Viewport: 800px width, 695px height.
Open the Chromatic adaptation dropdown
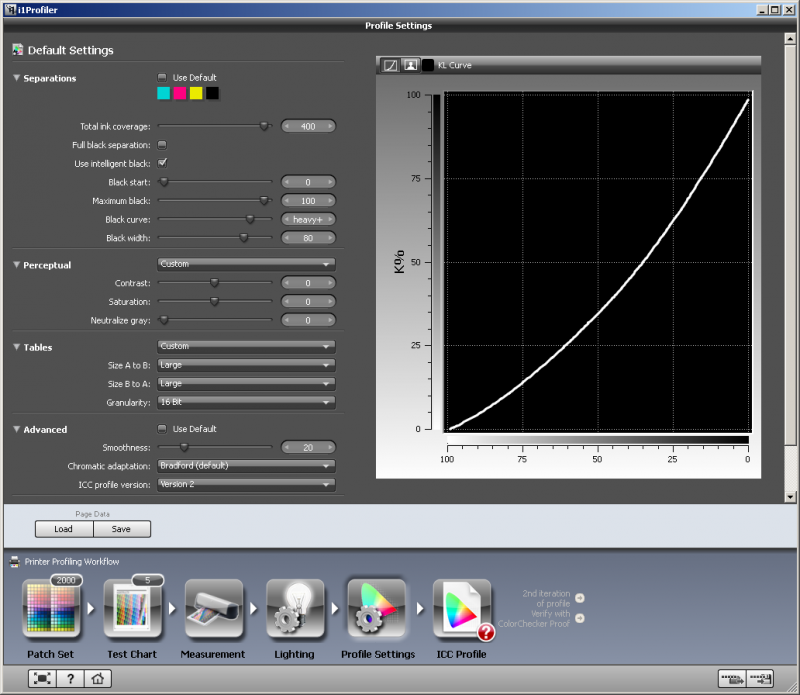click(246, 466)
